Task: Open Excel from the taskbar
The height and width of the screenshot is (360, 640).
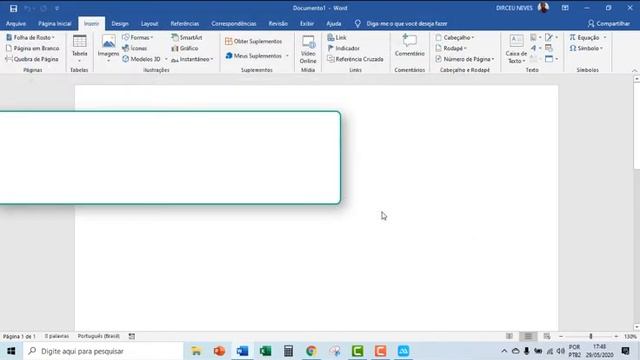Action: pyautogui.click(x=265, y=351)
